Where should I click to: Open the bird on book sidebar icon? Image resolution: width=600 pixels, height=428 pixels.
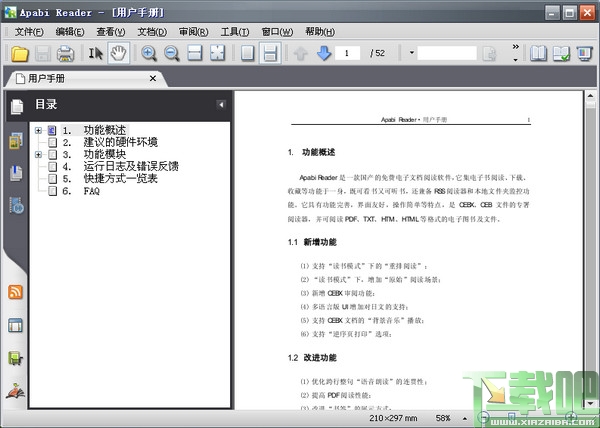15,391
